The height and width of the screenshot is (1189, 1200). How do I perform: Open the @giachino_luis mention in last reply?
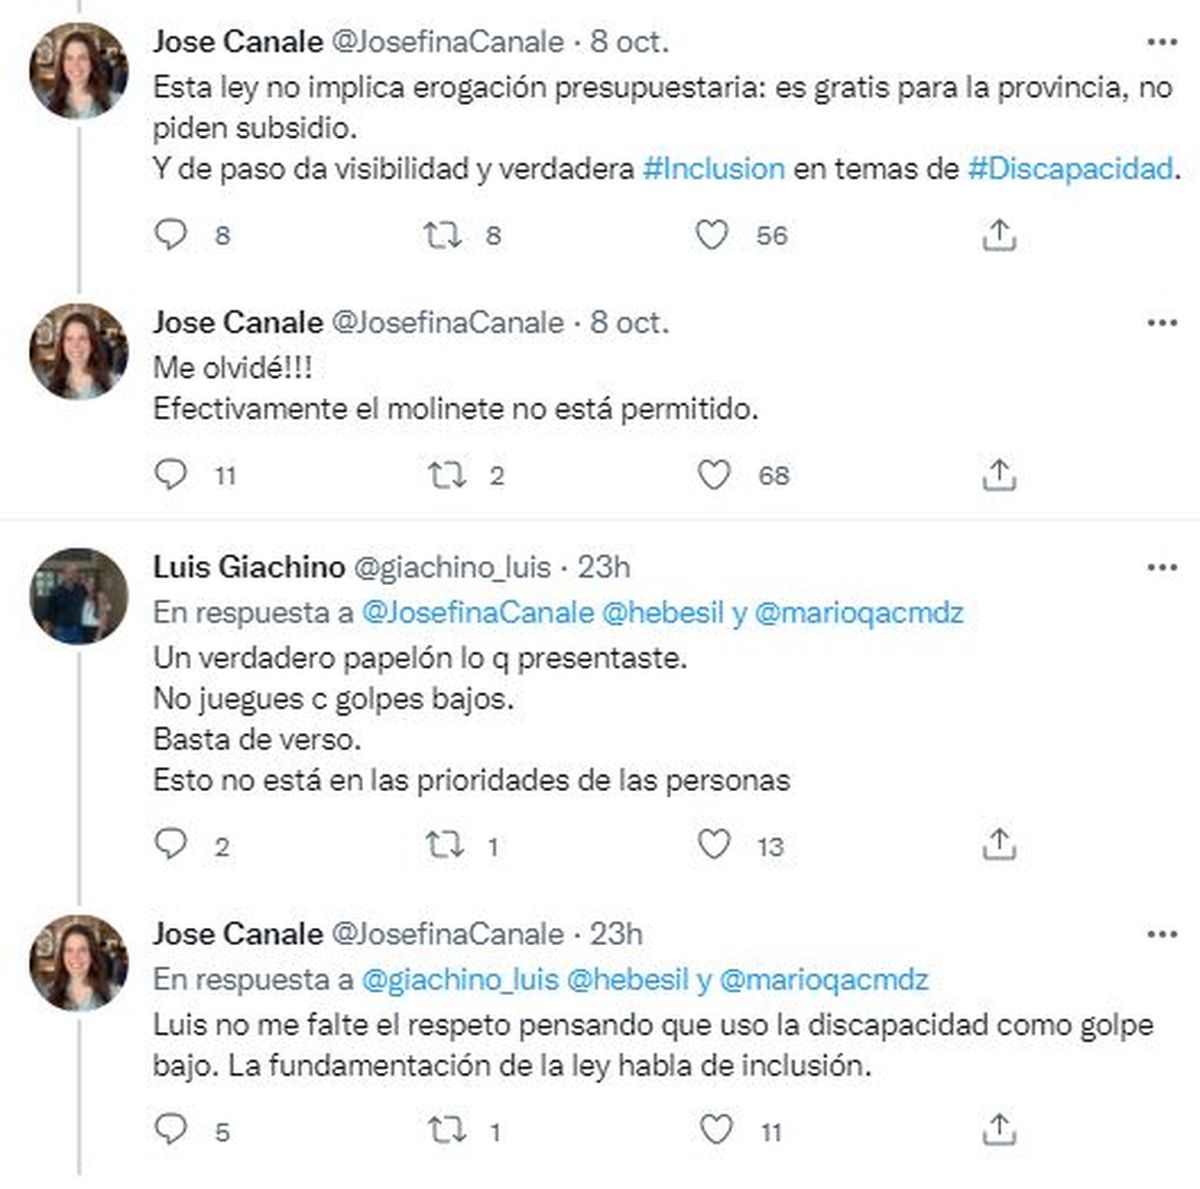(x=459, y=980)
